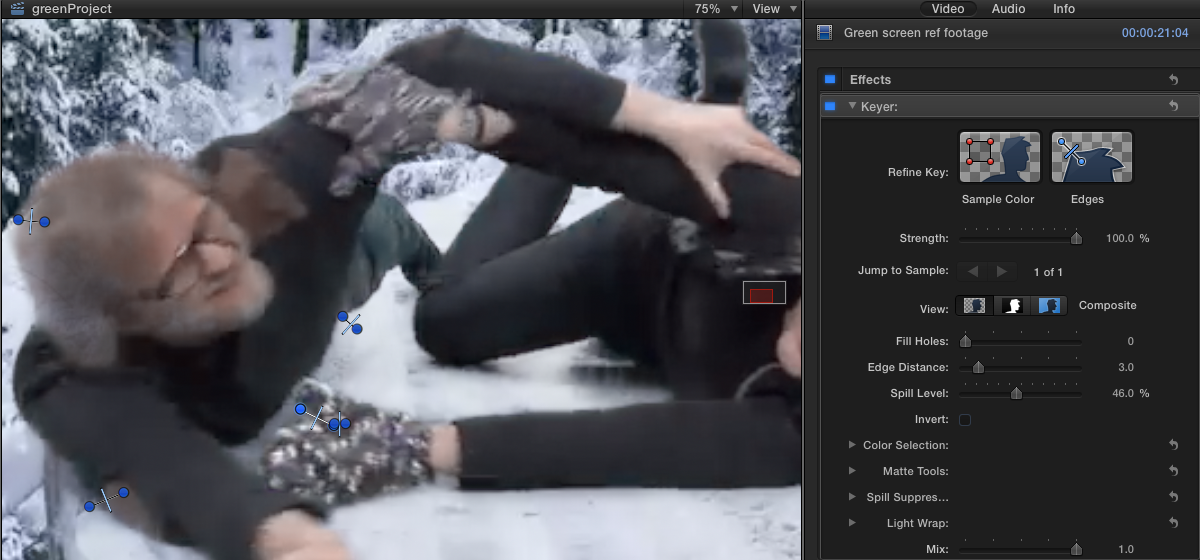This screenshot has height=560, width=1200.
Task: Jump to previous sample arrow
Action: [x=973, y=272]
